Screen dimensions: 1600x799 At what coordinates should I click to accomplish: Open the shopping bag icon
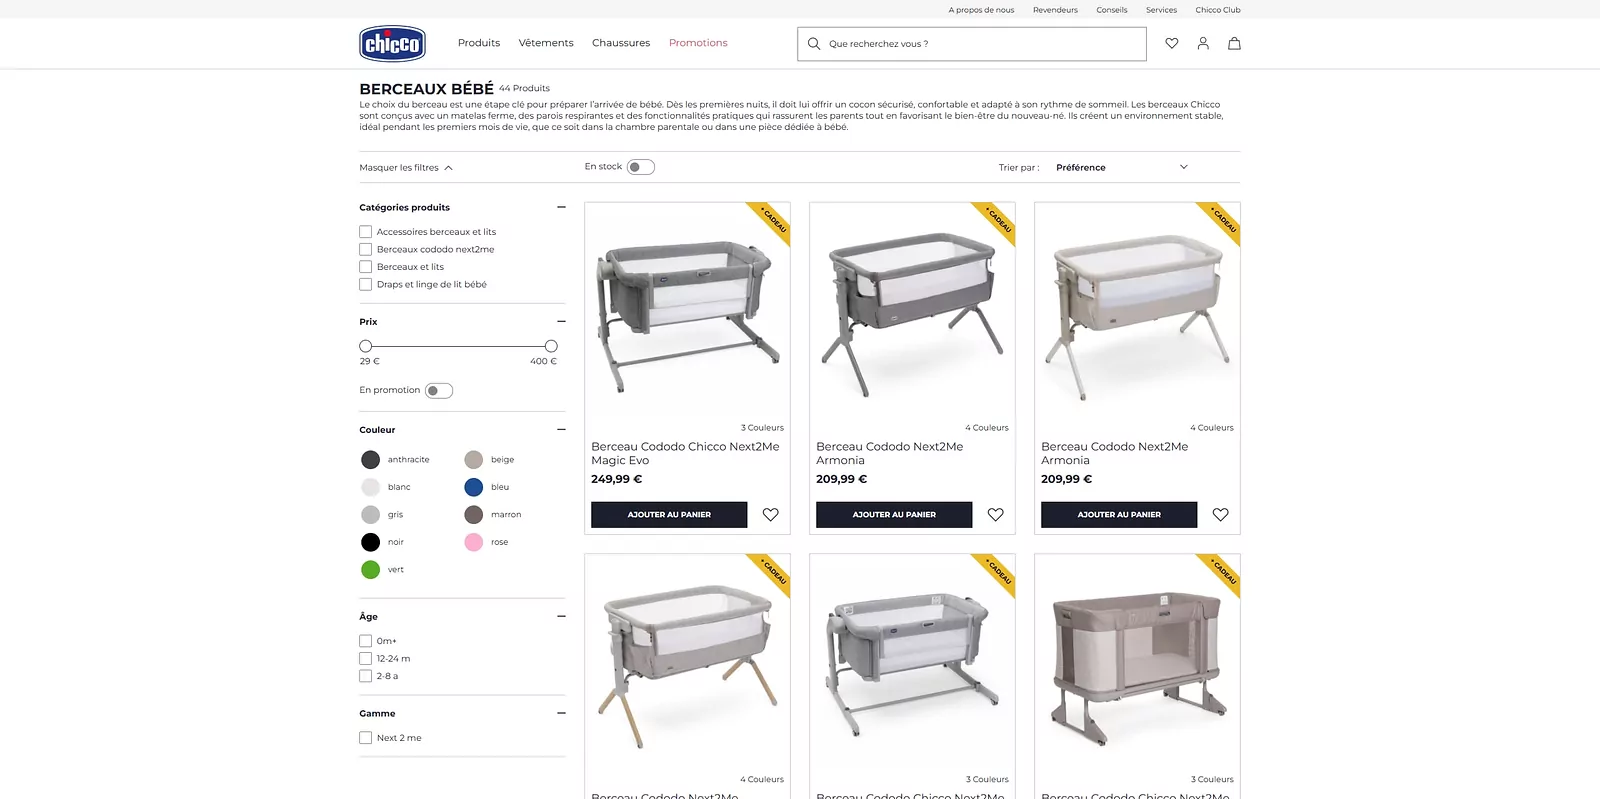tap(1234, 43)
